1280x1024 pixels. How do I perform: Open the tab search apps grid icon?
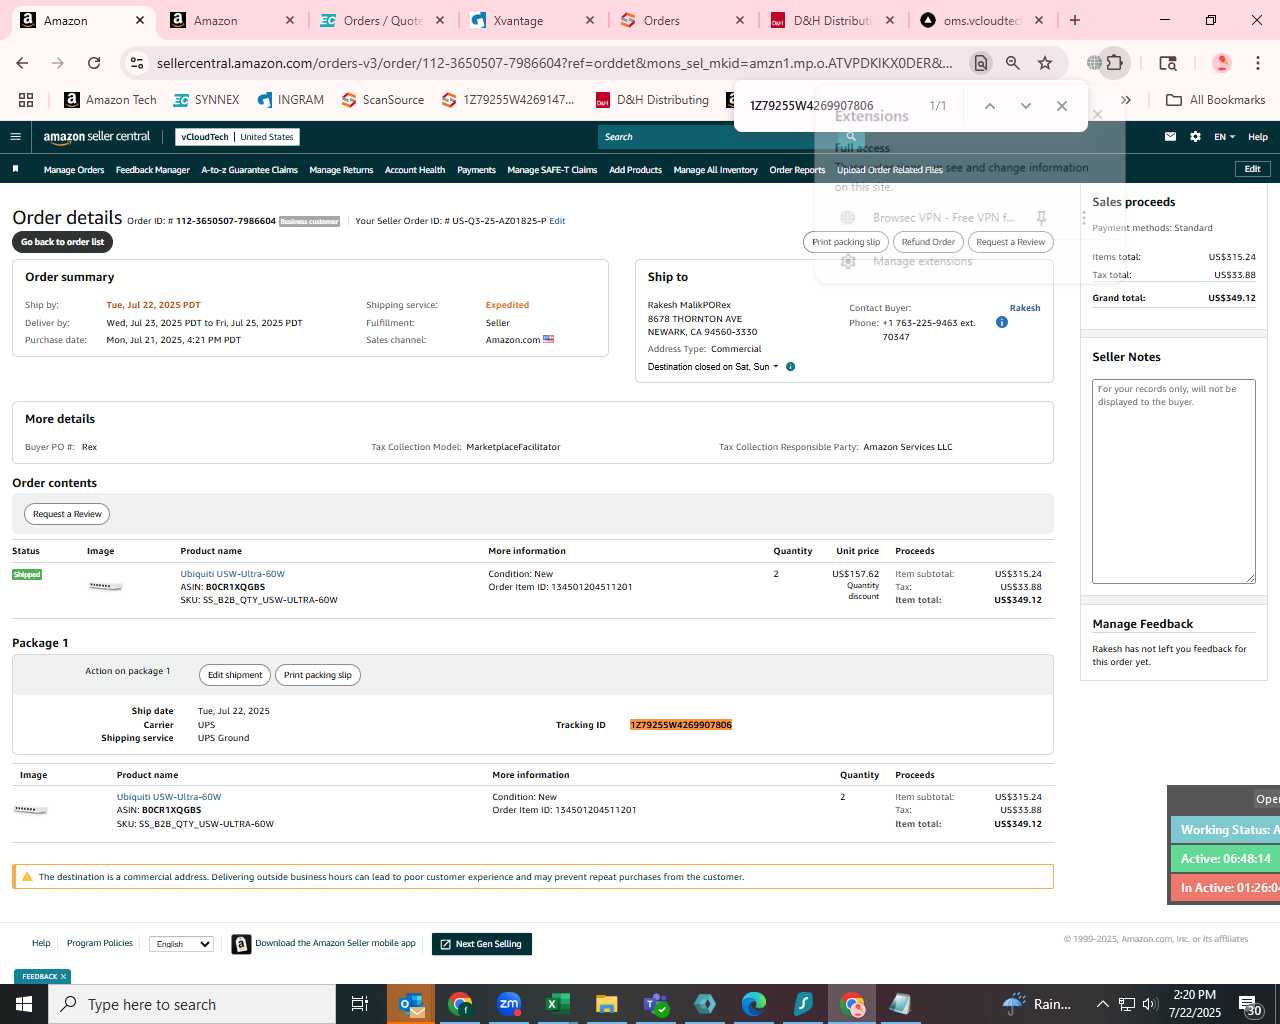point(26,100)
